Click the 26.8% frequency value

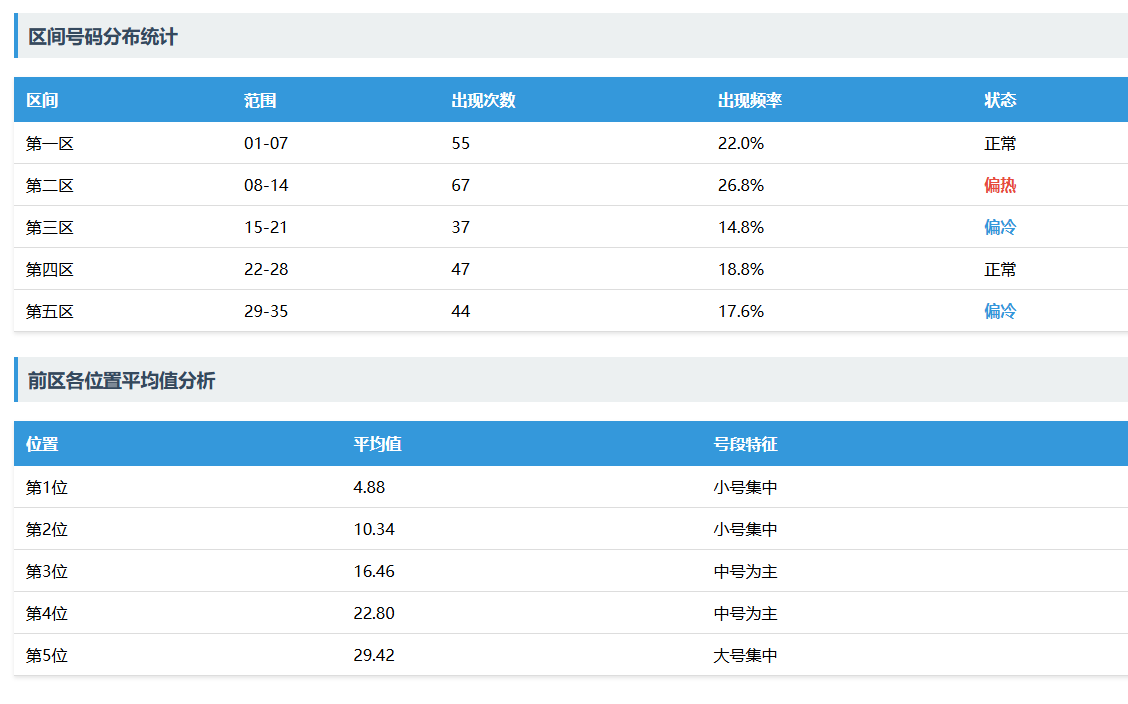pos(740,185)
